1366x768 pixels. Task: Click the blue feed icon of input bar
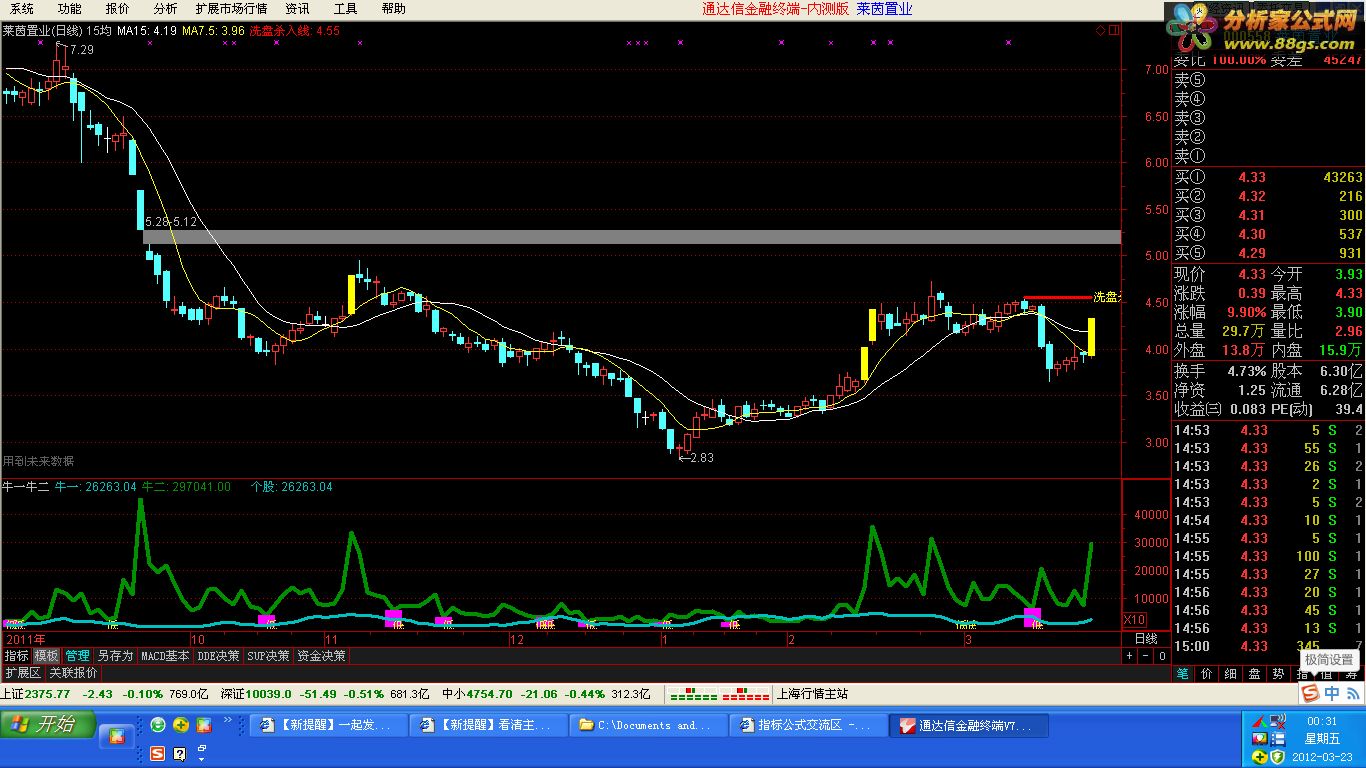(1352, 693)
